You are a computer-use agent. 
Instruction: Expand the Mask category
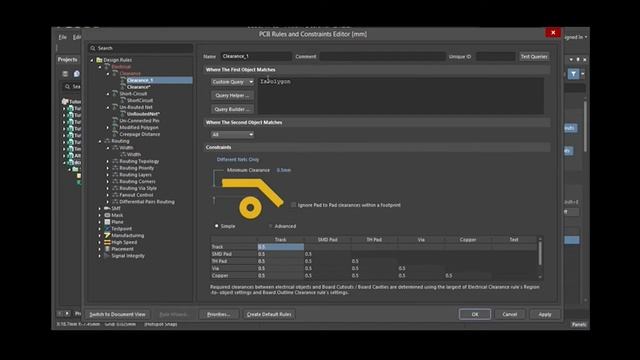(x=100, y=216)
